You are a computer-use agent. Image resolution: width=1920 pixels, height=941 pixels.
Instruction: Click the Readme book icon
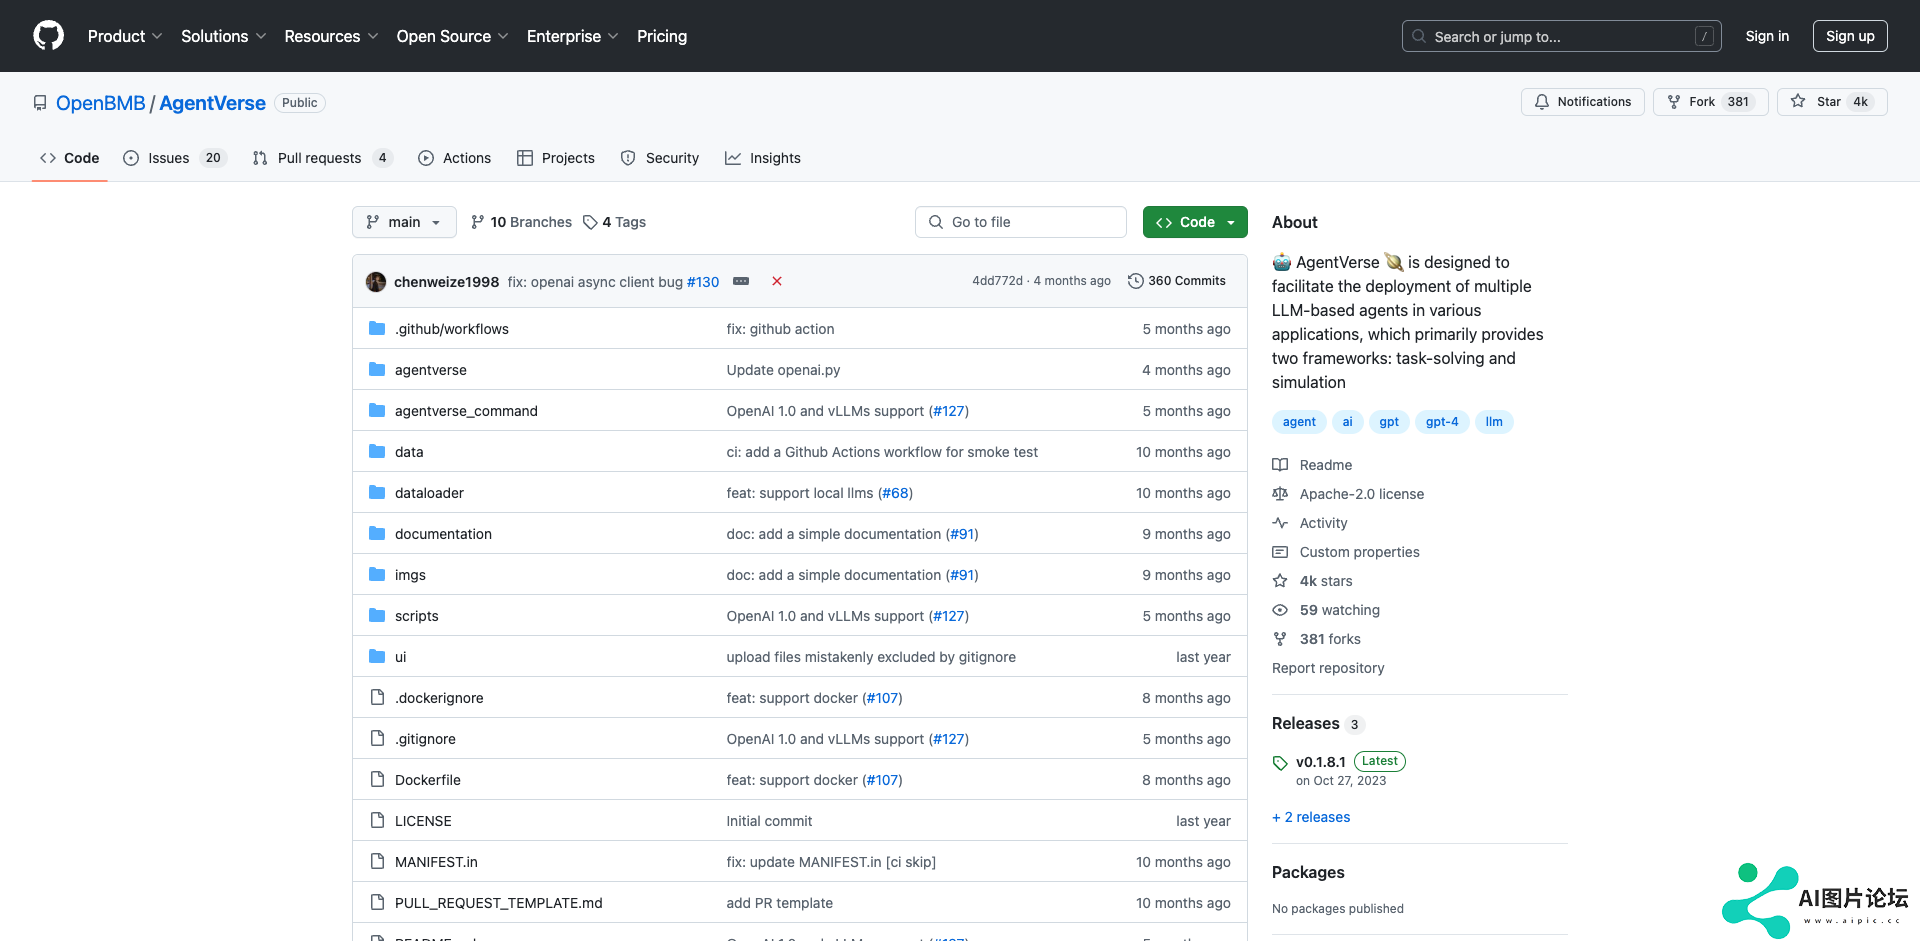pyautogui.click(x=1280, y=465)
